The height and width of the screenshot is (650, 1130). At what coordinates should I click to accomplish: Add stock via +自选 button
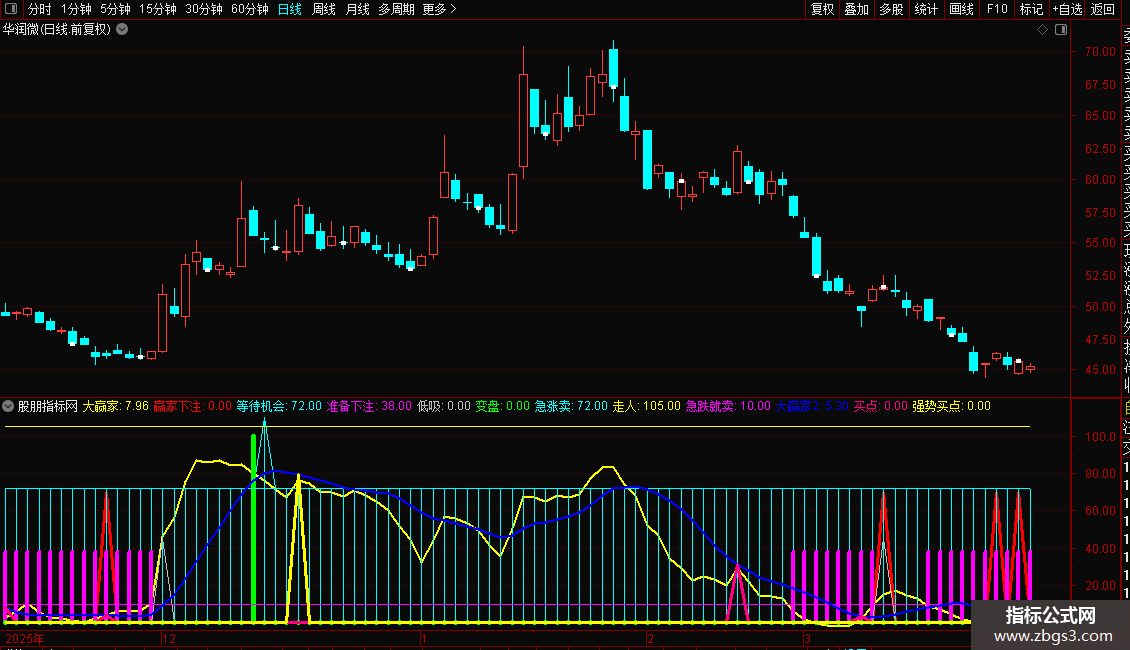[x=1067, y=9]
